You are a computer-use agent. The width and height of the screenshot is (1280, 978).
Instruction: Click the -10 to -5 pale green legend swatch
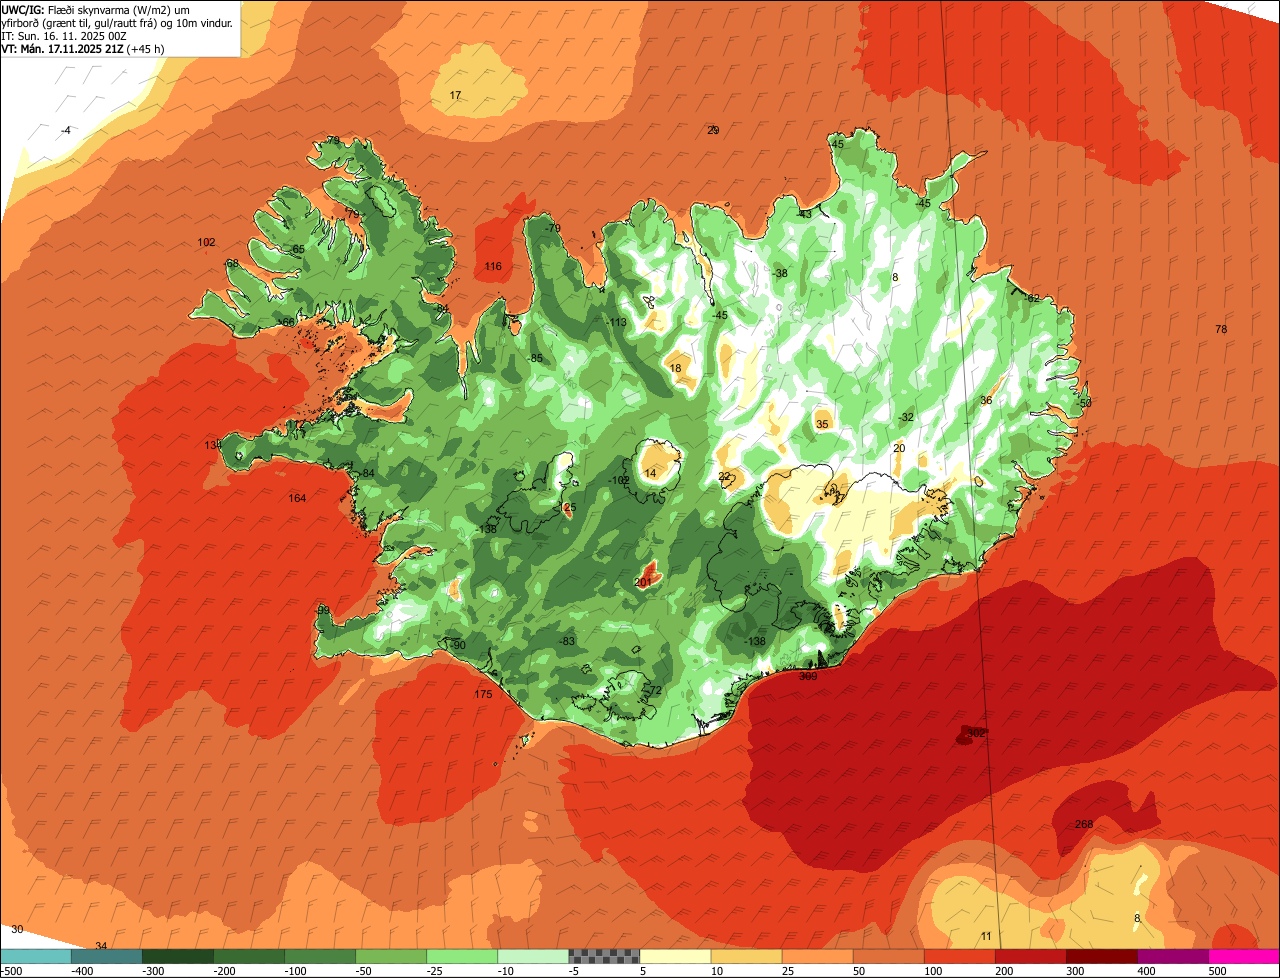pos(533,956)
